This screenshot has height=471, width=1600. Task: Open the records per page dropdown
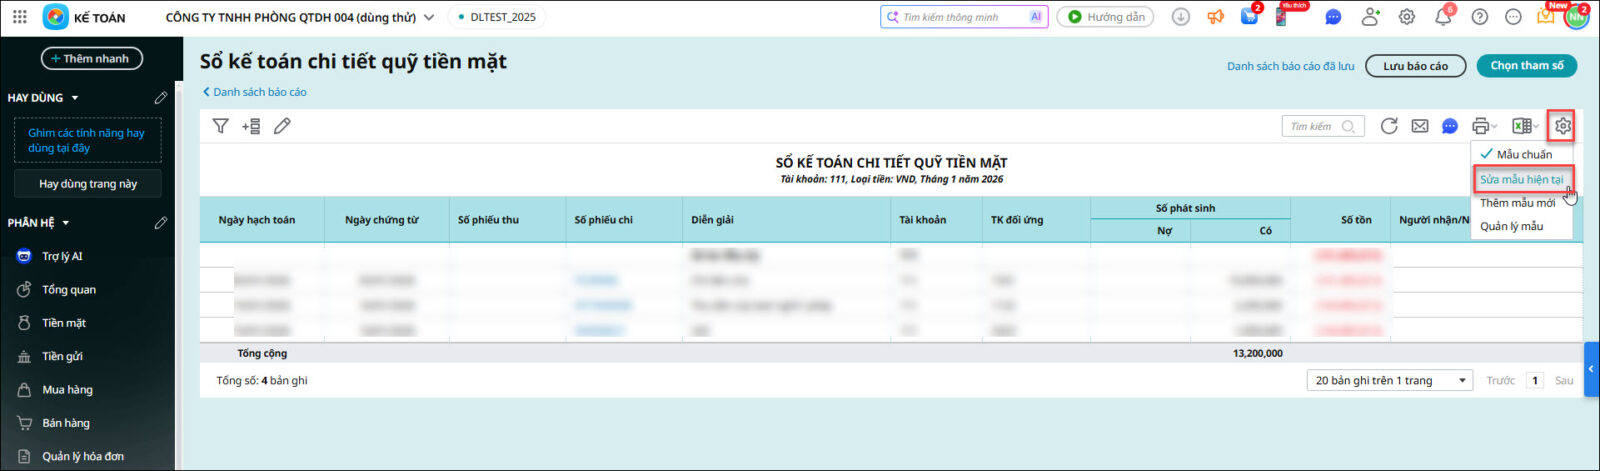1389,381
